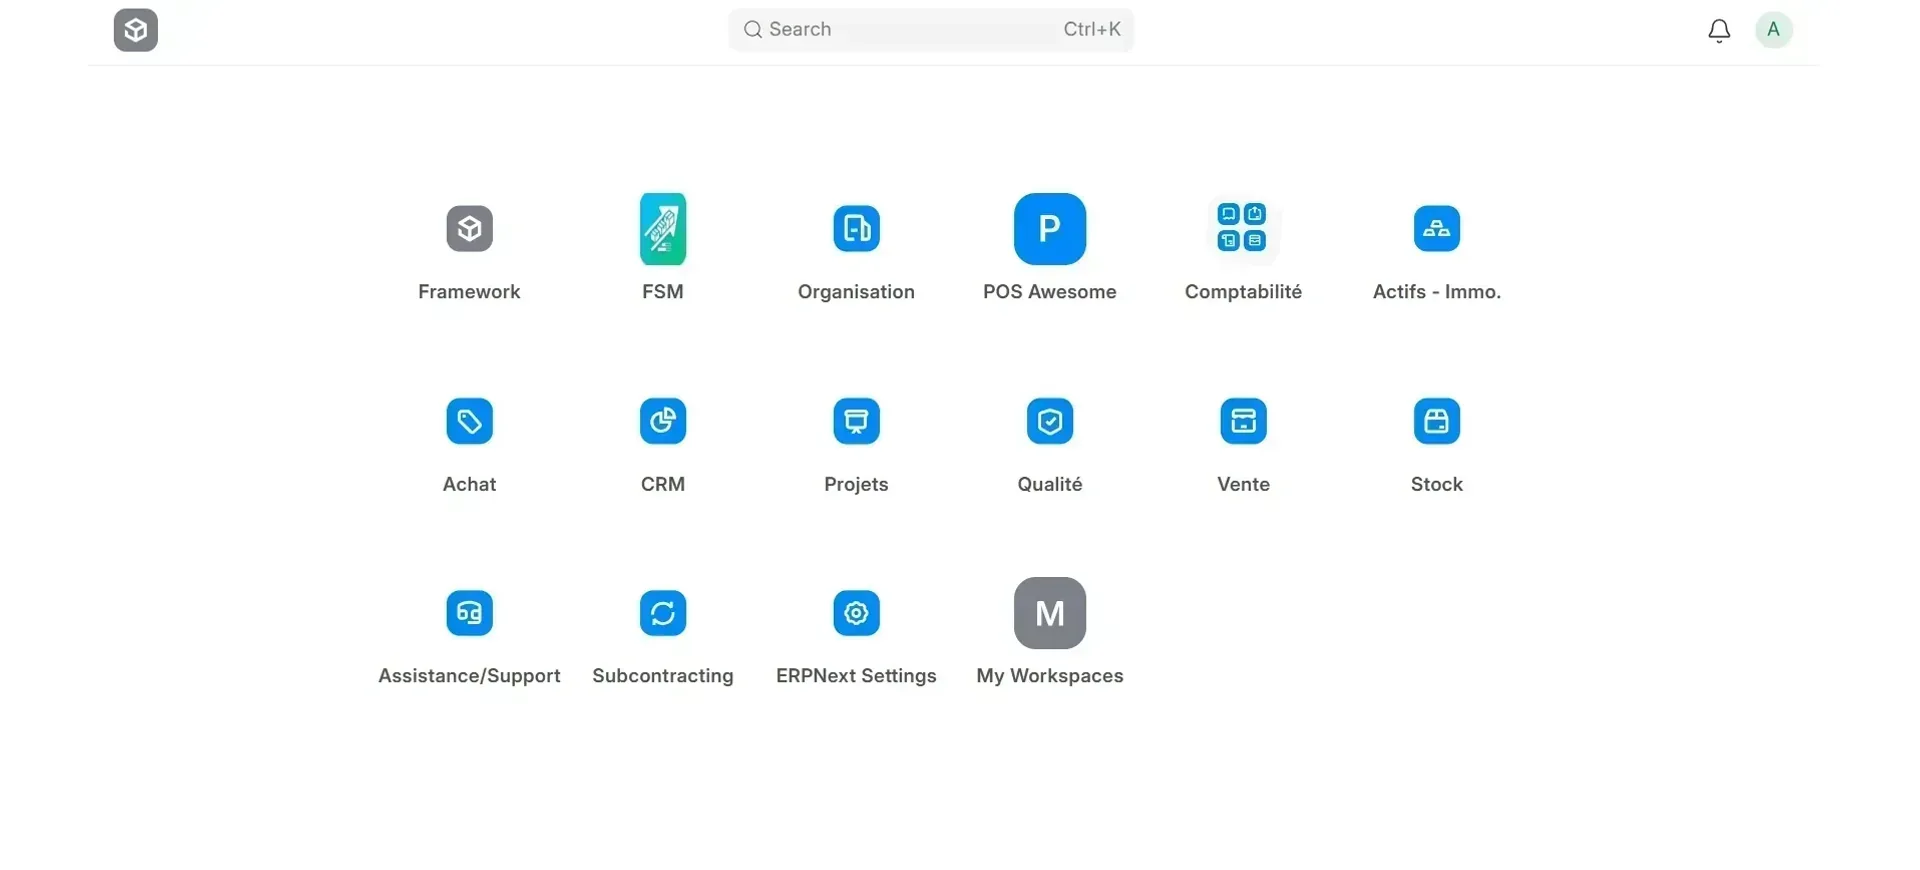Launch POS Awesome app
1920x870 pixels.
[1050, 229]
